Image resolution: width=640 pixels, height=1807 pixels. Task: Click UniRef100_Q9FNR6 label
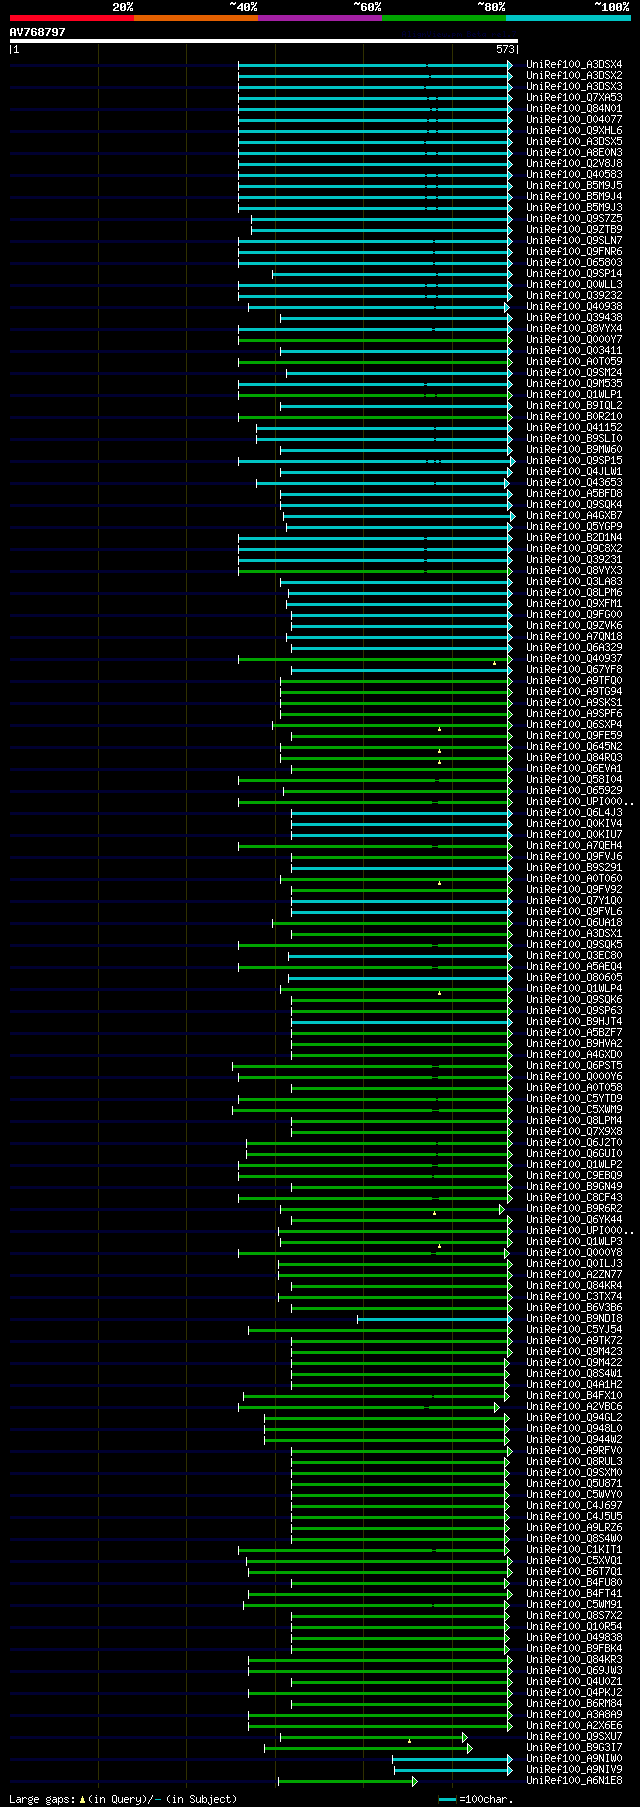(x=574, y=251)
